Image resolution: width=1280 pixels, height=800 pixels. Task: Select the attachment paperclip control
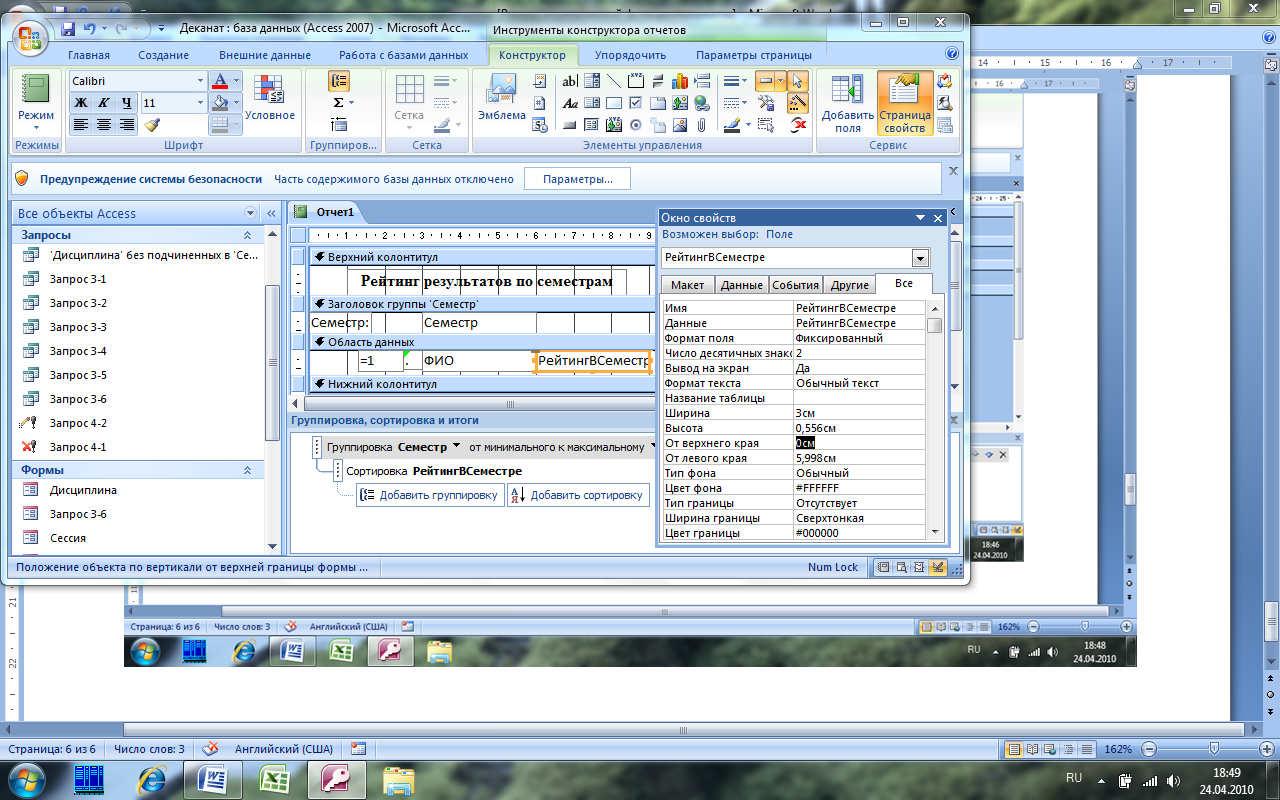702,125
